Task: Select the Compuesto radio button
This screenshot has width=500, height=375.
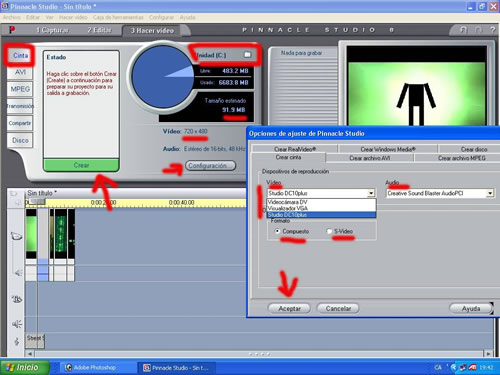Action: click(x=277, y=231)
